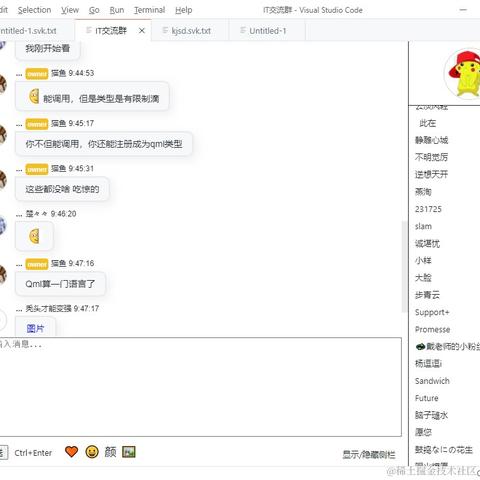This screenshot has height=480, width=480.
Task: Select member 231725 in the list
Action: (428, 209)
